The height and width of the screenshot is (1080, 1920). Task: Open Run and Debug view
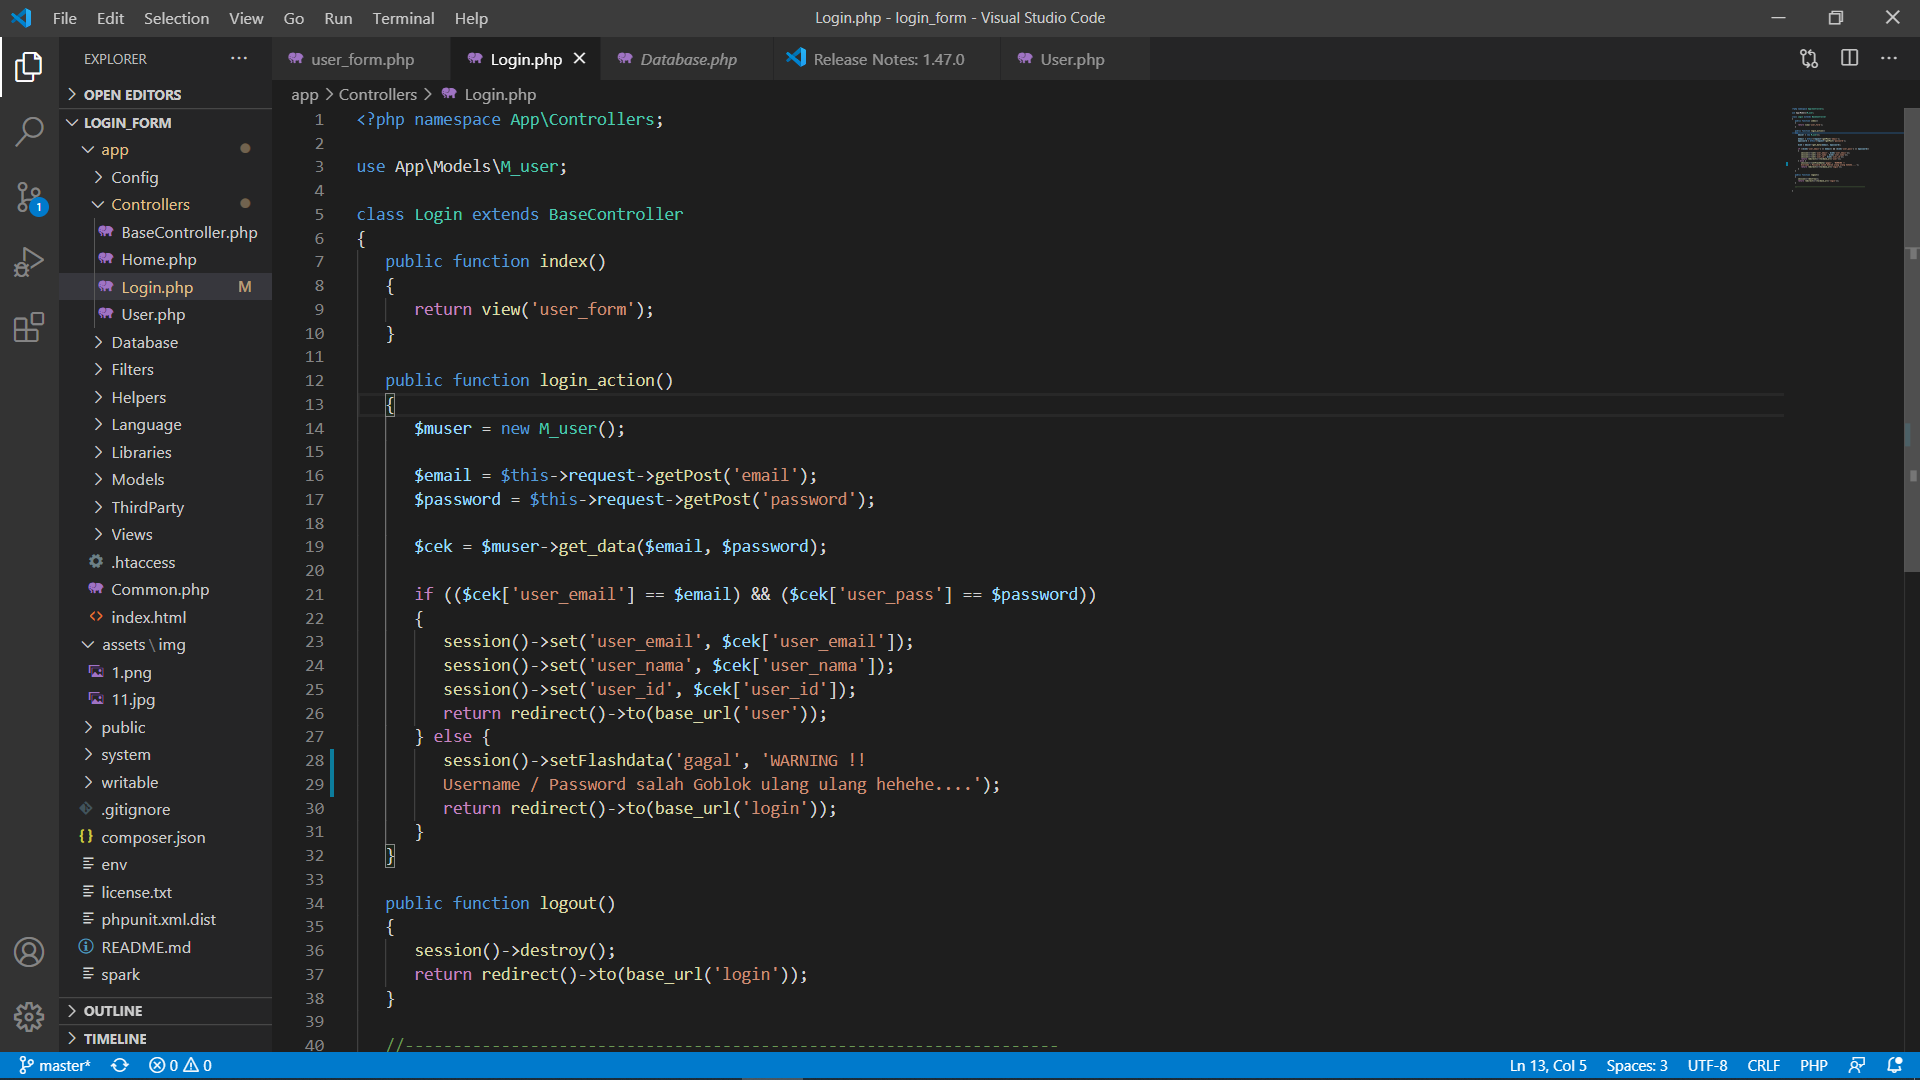pyautogui.click(x=29, y=262)
